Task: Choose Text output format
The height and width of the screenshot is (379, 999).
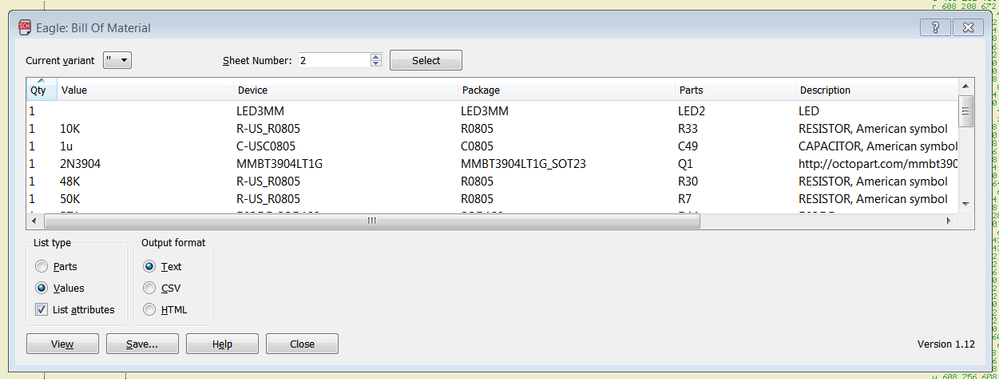Action: click(x=150, y=267)
